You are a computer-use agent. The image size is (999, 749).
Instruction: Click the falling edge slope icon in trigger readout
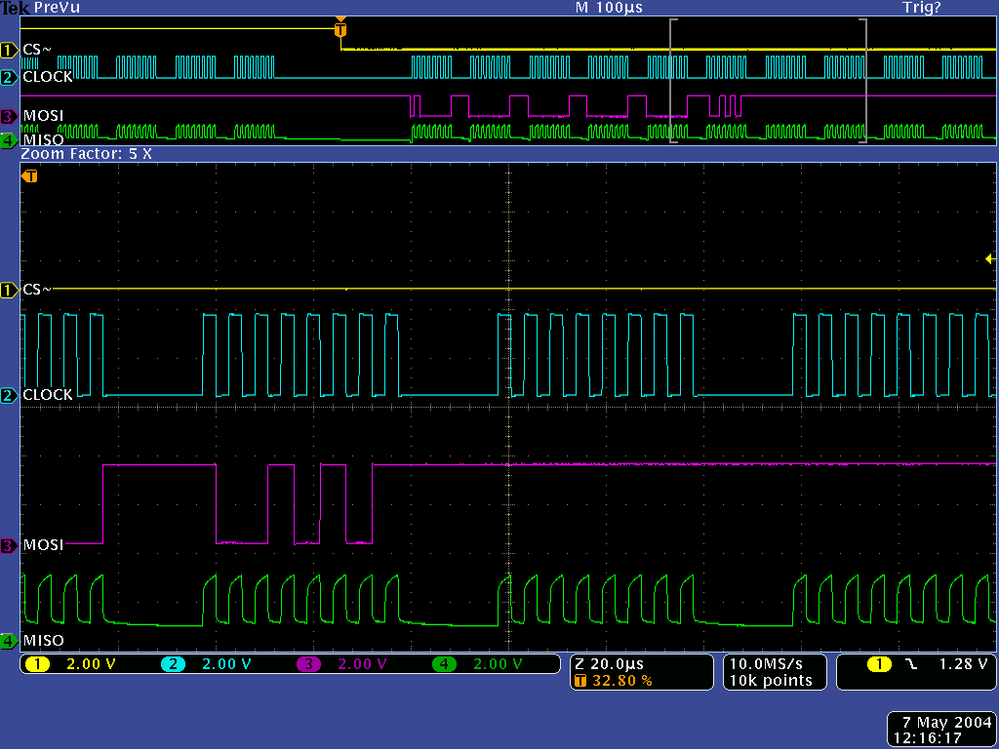912,664
